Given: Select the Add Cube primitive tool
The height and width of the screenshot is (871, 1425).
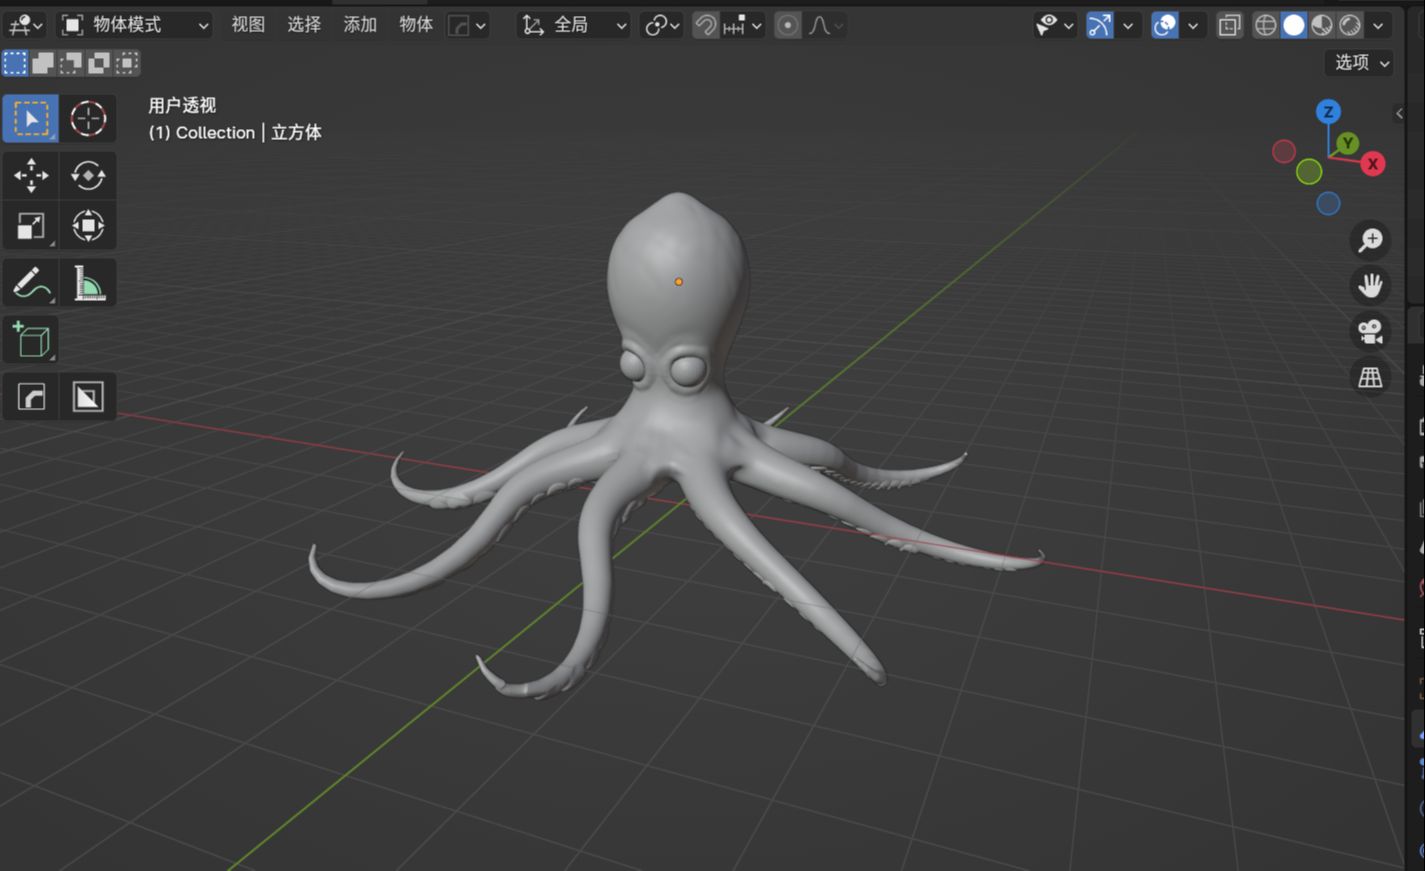Looking at the screenshot, I should click(x=31, y=339).
